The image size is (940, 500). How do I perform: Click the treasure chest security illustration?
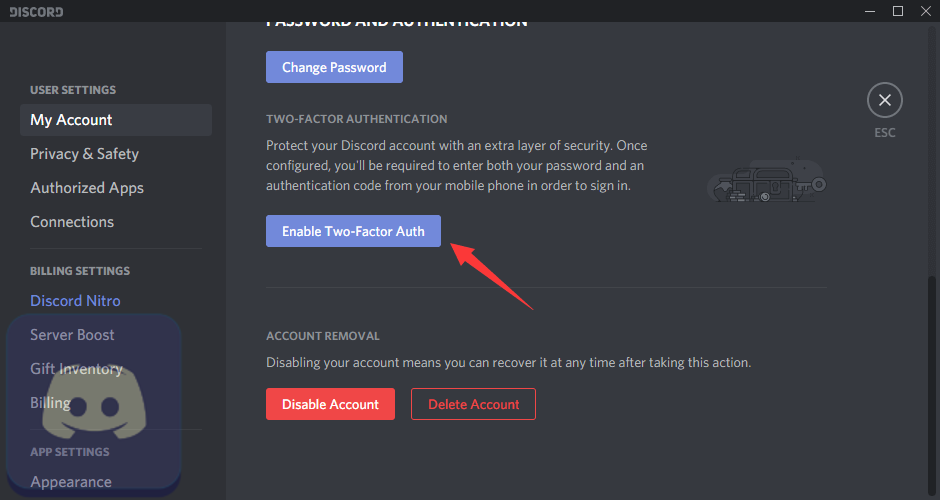[x=767, y=179]
